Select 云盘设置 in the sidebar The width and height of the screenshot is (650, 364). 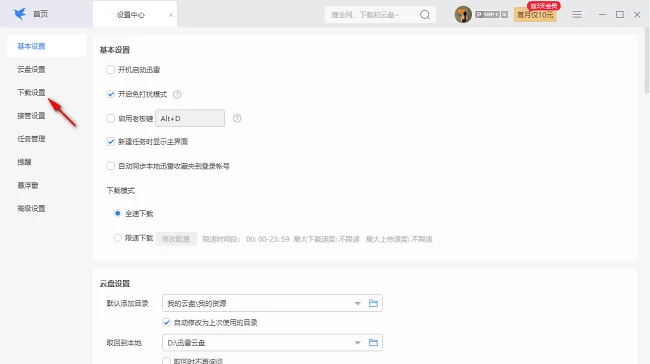(x=31, y=69)
